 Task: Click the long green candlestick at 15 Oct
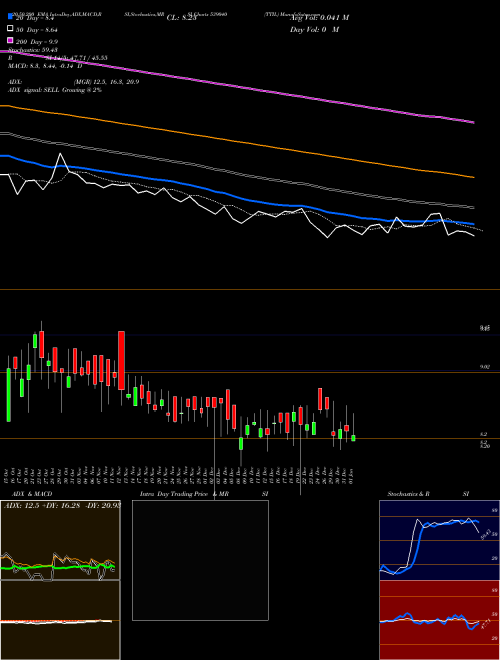[x=8, y=394]
